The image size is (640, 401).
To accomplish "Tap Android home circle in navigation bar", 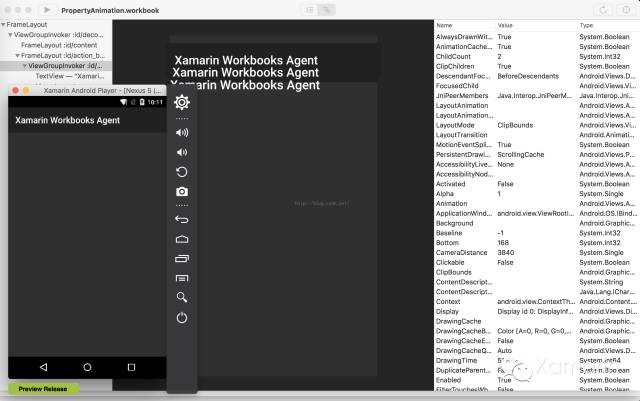I will (87, 367).
